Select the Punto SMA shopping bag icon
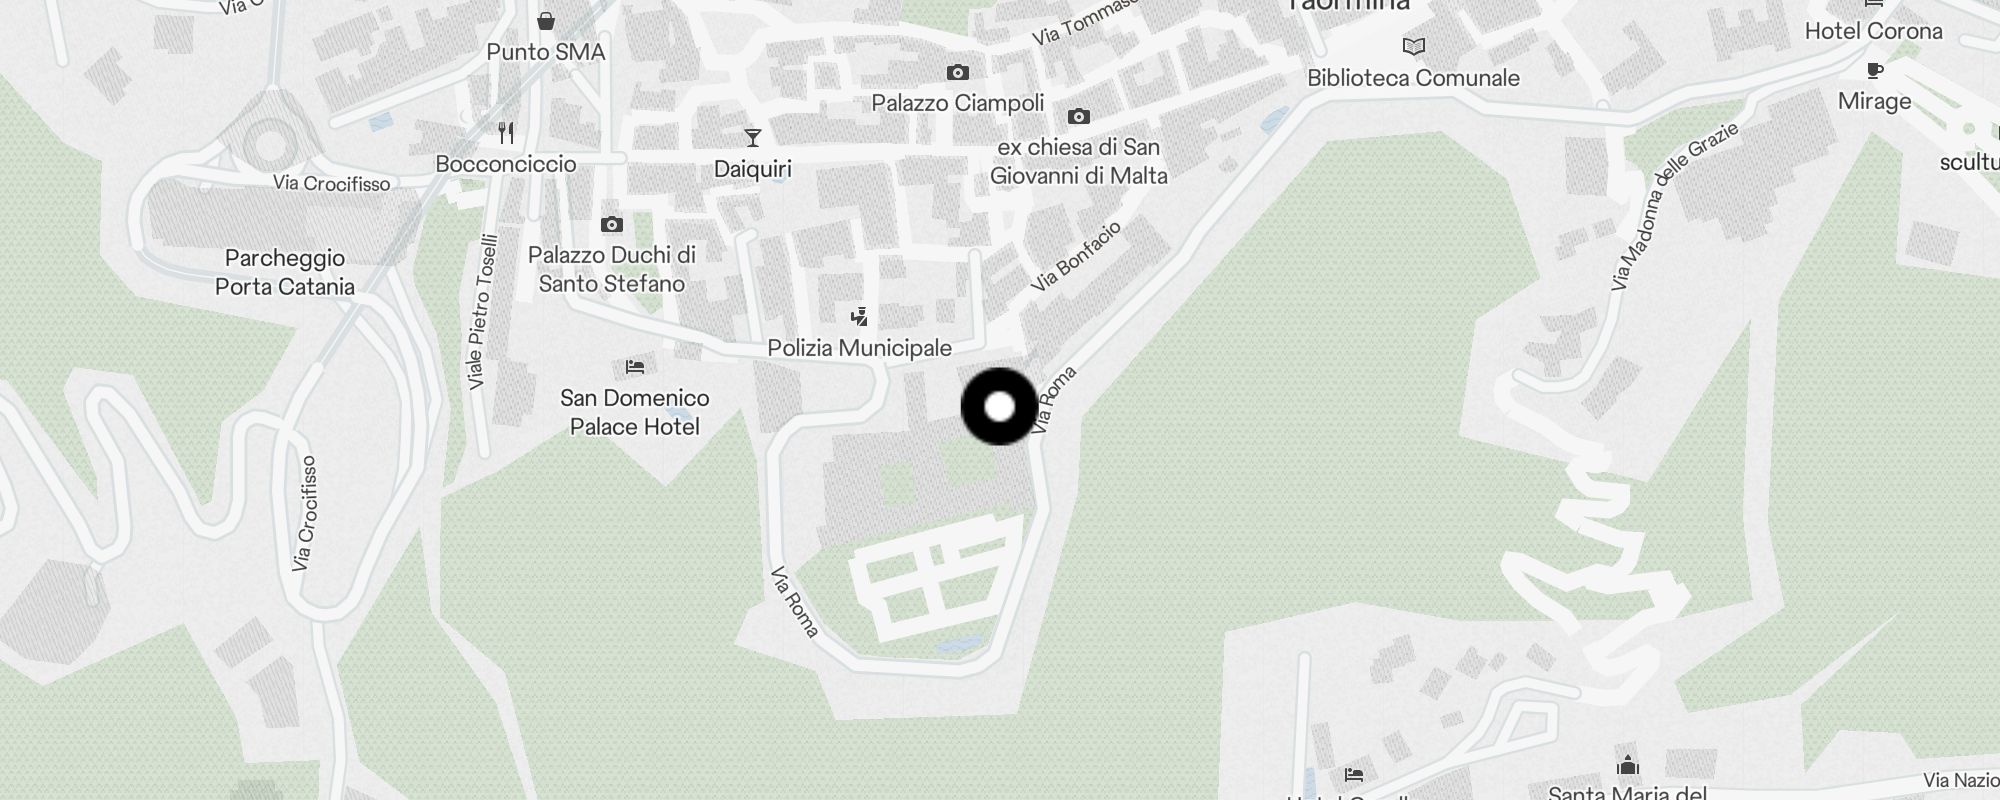This screenshot has height=800, width=2000. click(546, 20)
